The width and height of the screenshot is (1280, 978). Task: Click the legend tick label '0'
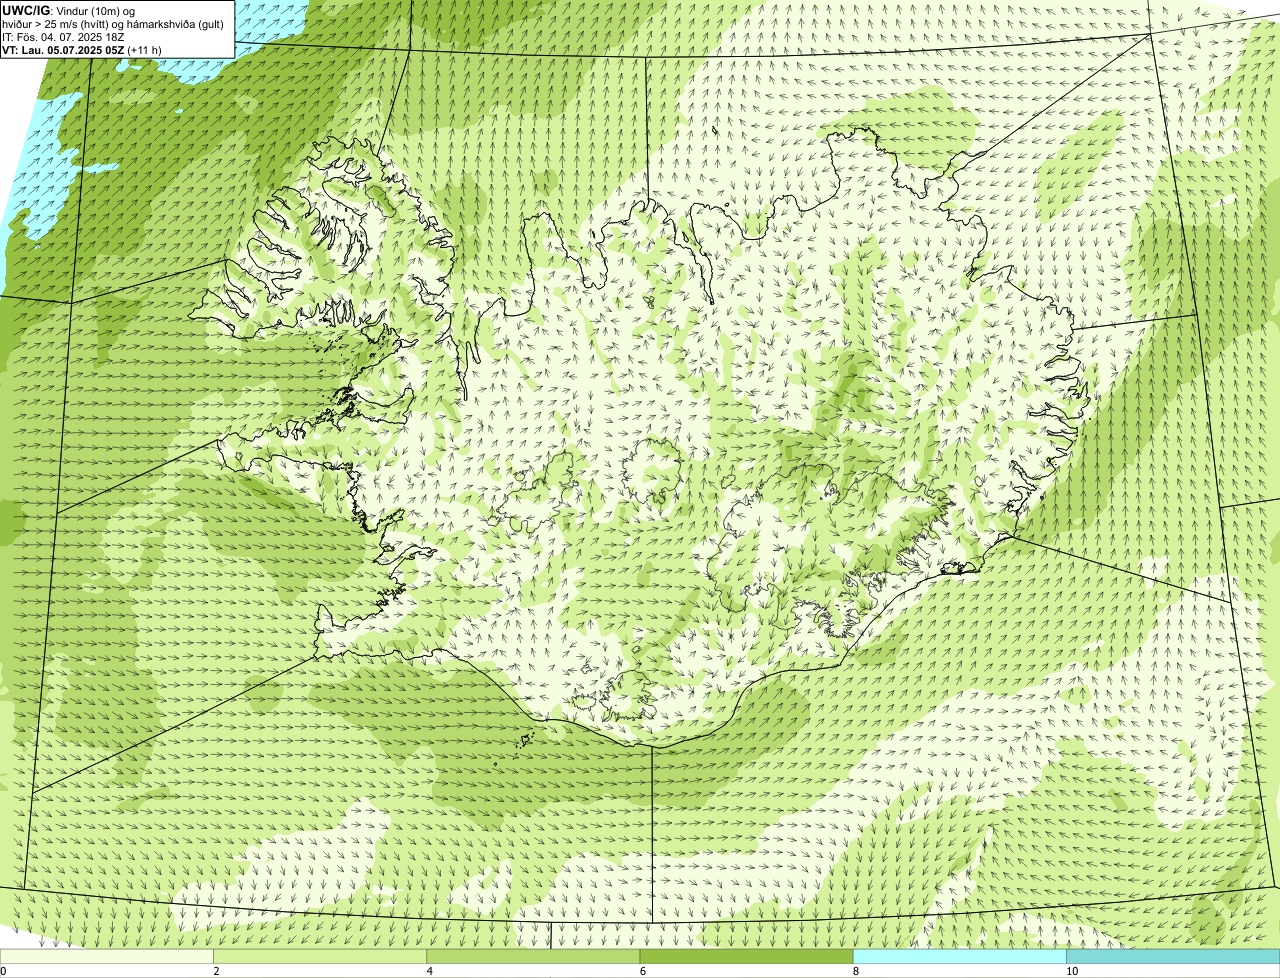pyautogui.click(x=3, y=971)
